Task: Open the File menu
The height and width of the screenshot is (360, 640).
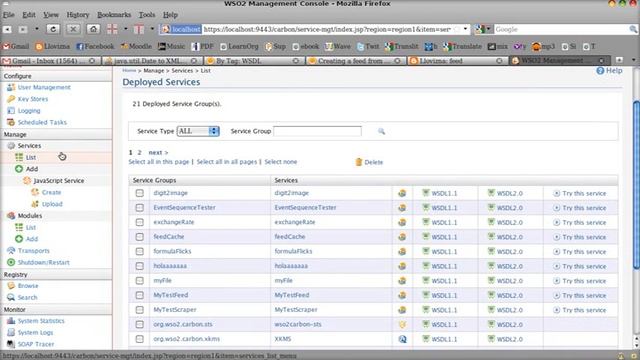Action: [9, 15]
